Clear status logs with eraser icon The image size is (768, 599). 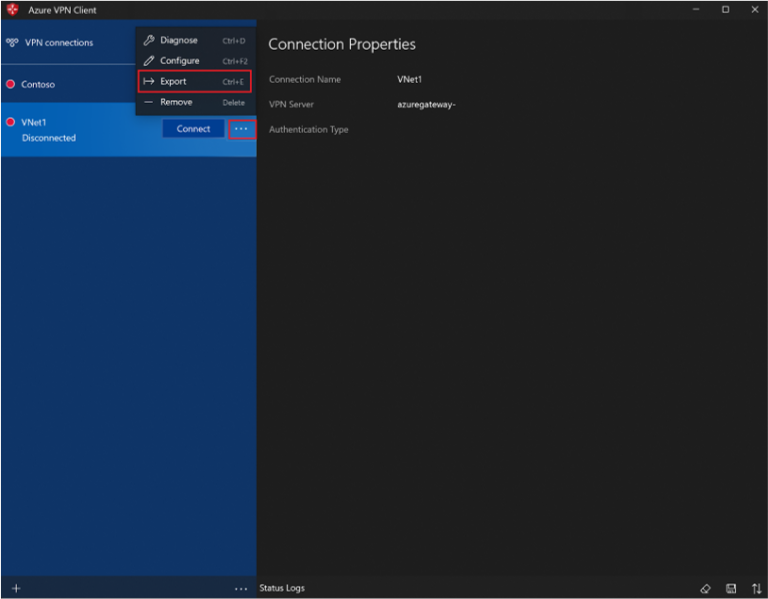point(705,589)
